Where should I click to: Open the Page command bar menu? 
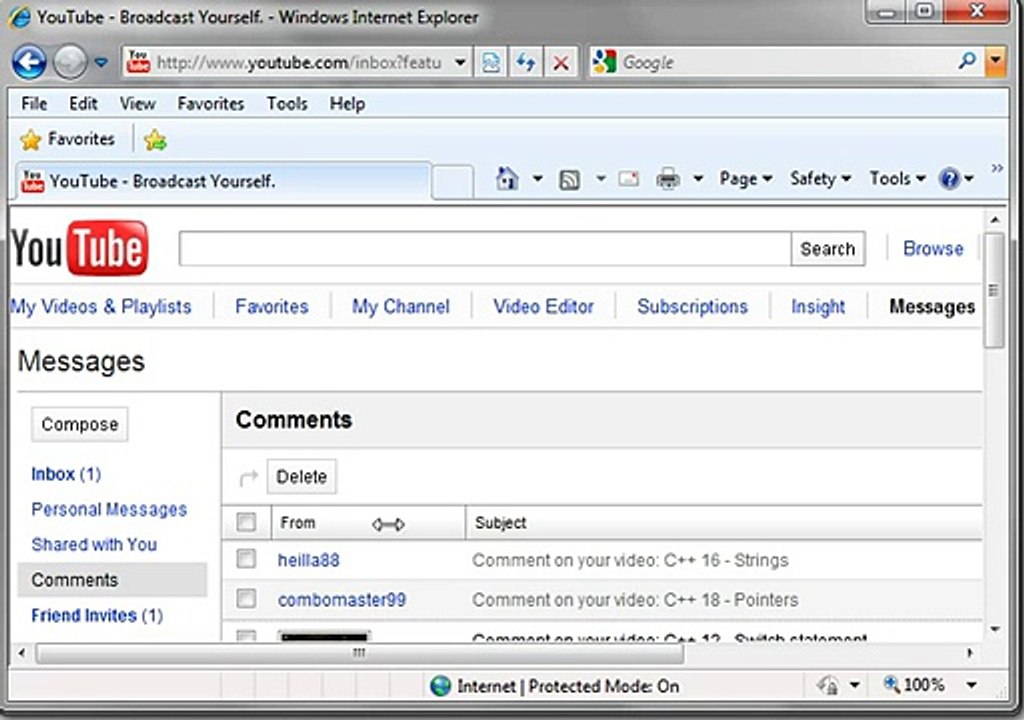pyautogui.click(x=746, y=178)
